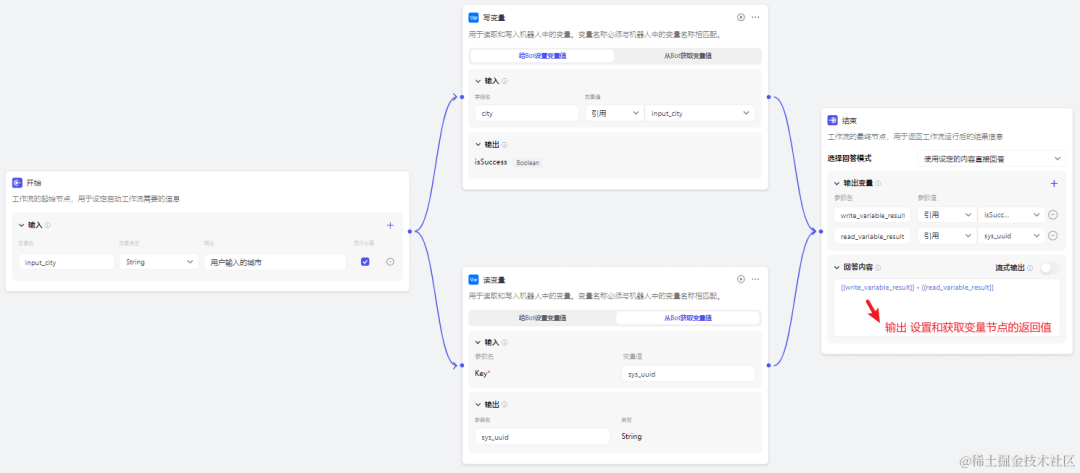Click the info icon beside 开始 node's 输入
Image resolution: width=1080 pixels, height=473 pixels.
point(48,225)
